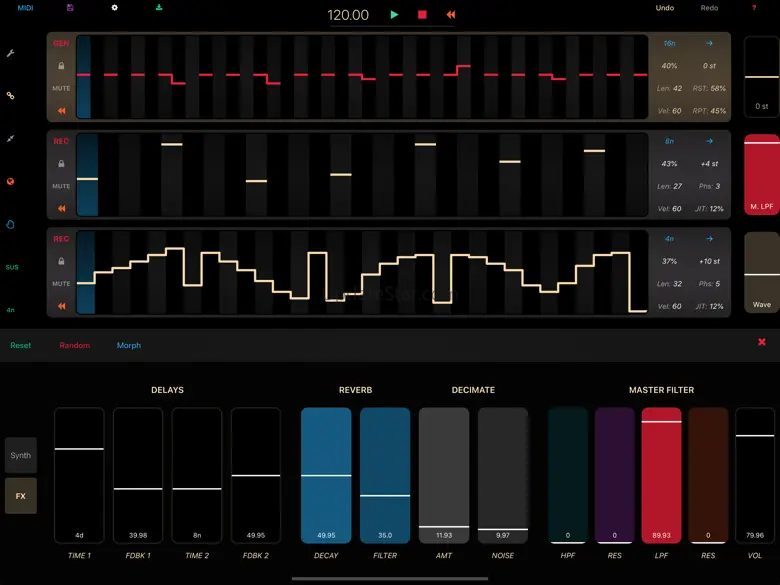The image size is (780, 585).
Task: Open the 8n rate selector on second track
Action: click(670, 142)
